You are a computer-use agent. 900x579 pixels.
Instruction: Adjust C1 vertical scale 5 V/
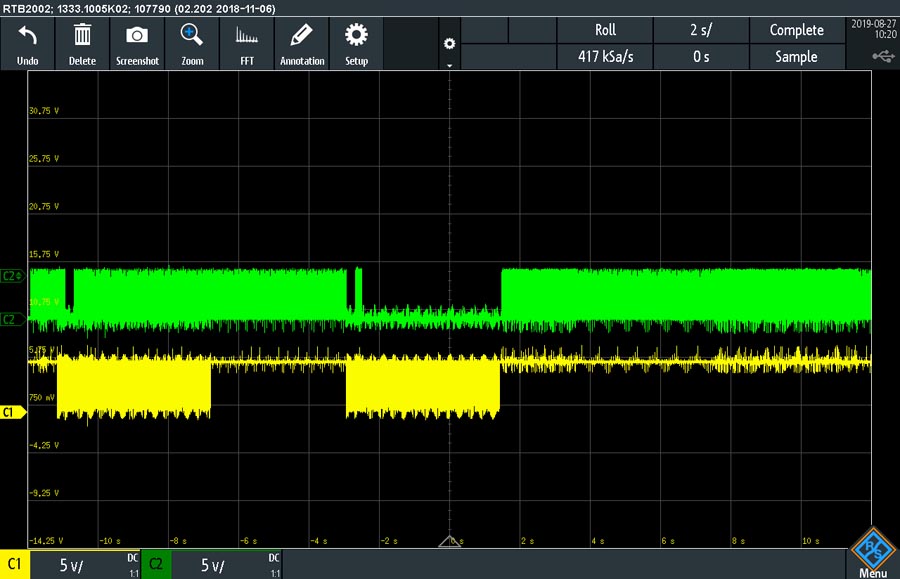pos(72,566)
